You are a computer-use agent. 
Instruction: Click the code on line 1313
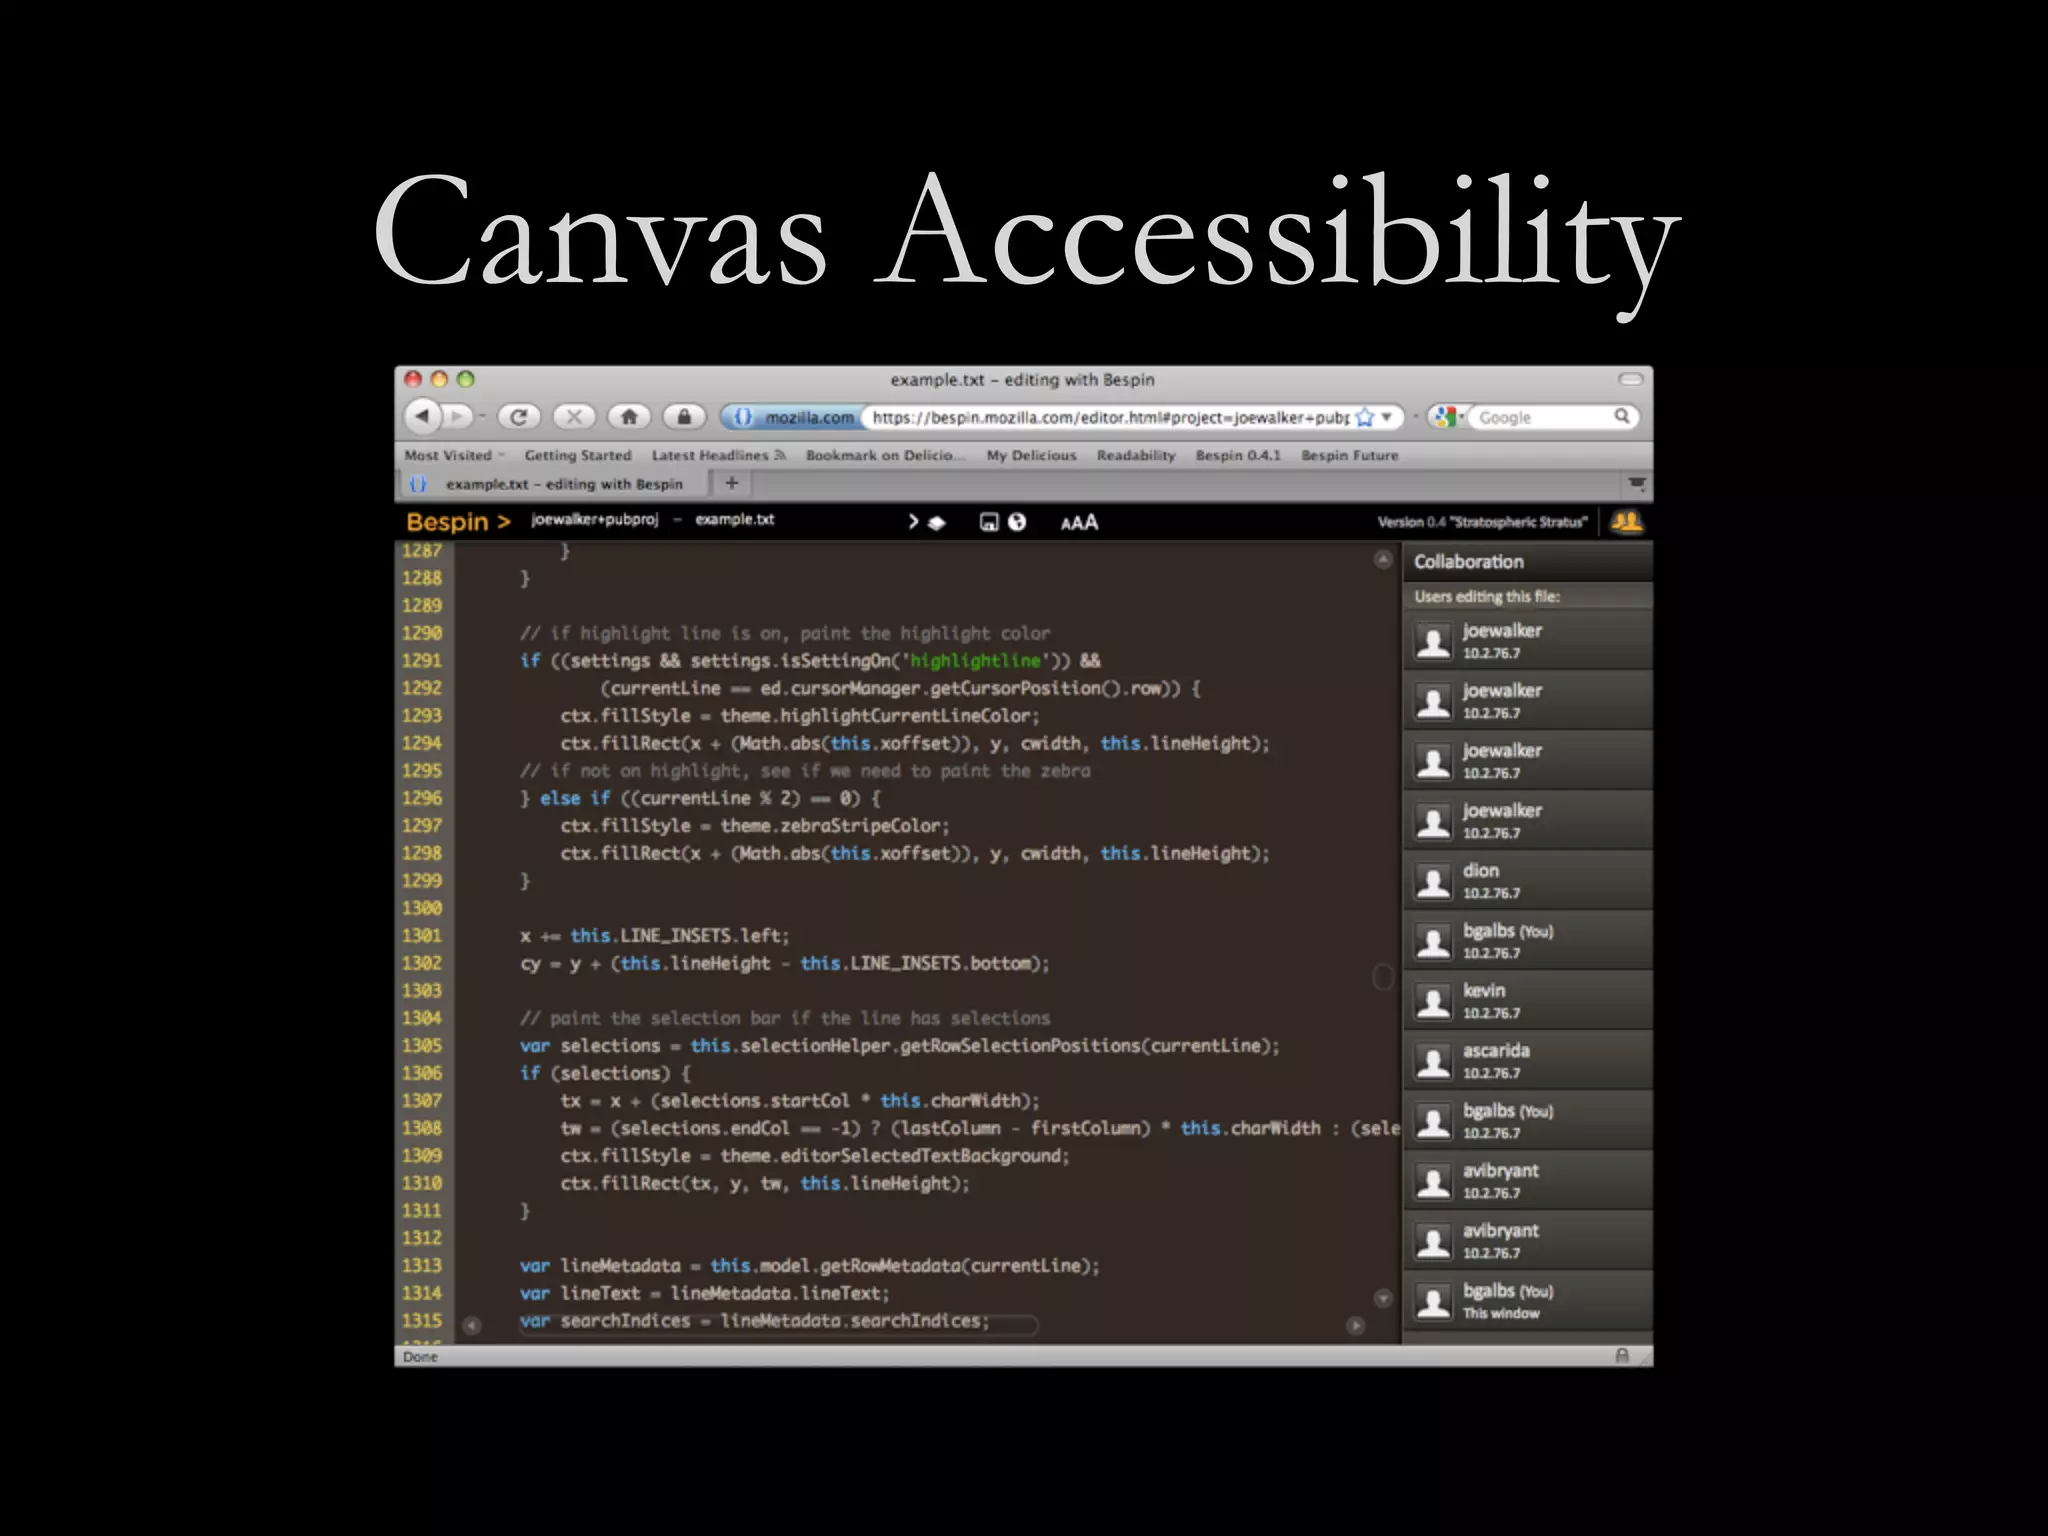(x=809, y=1266)
